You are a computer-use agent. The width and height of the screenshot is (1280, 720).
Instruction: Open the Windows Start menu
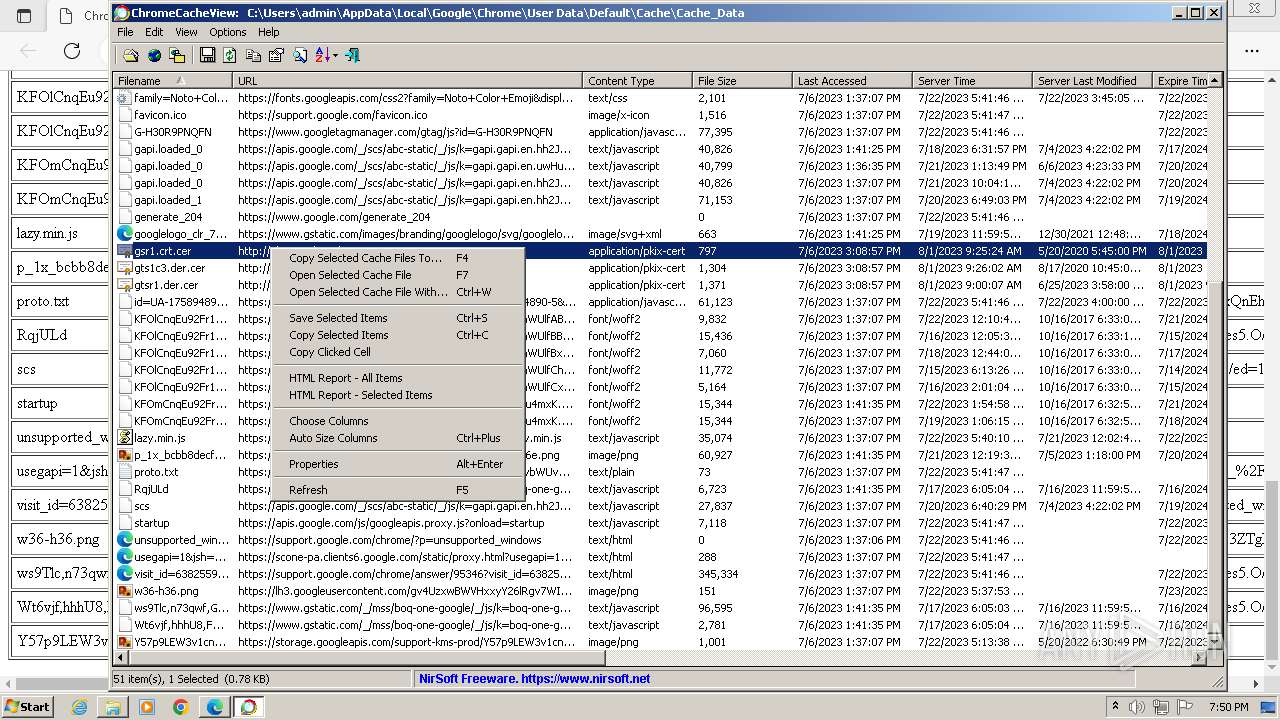(28, 706)
